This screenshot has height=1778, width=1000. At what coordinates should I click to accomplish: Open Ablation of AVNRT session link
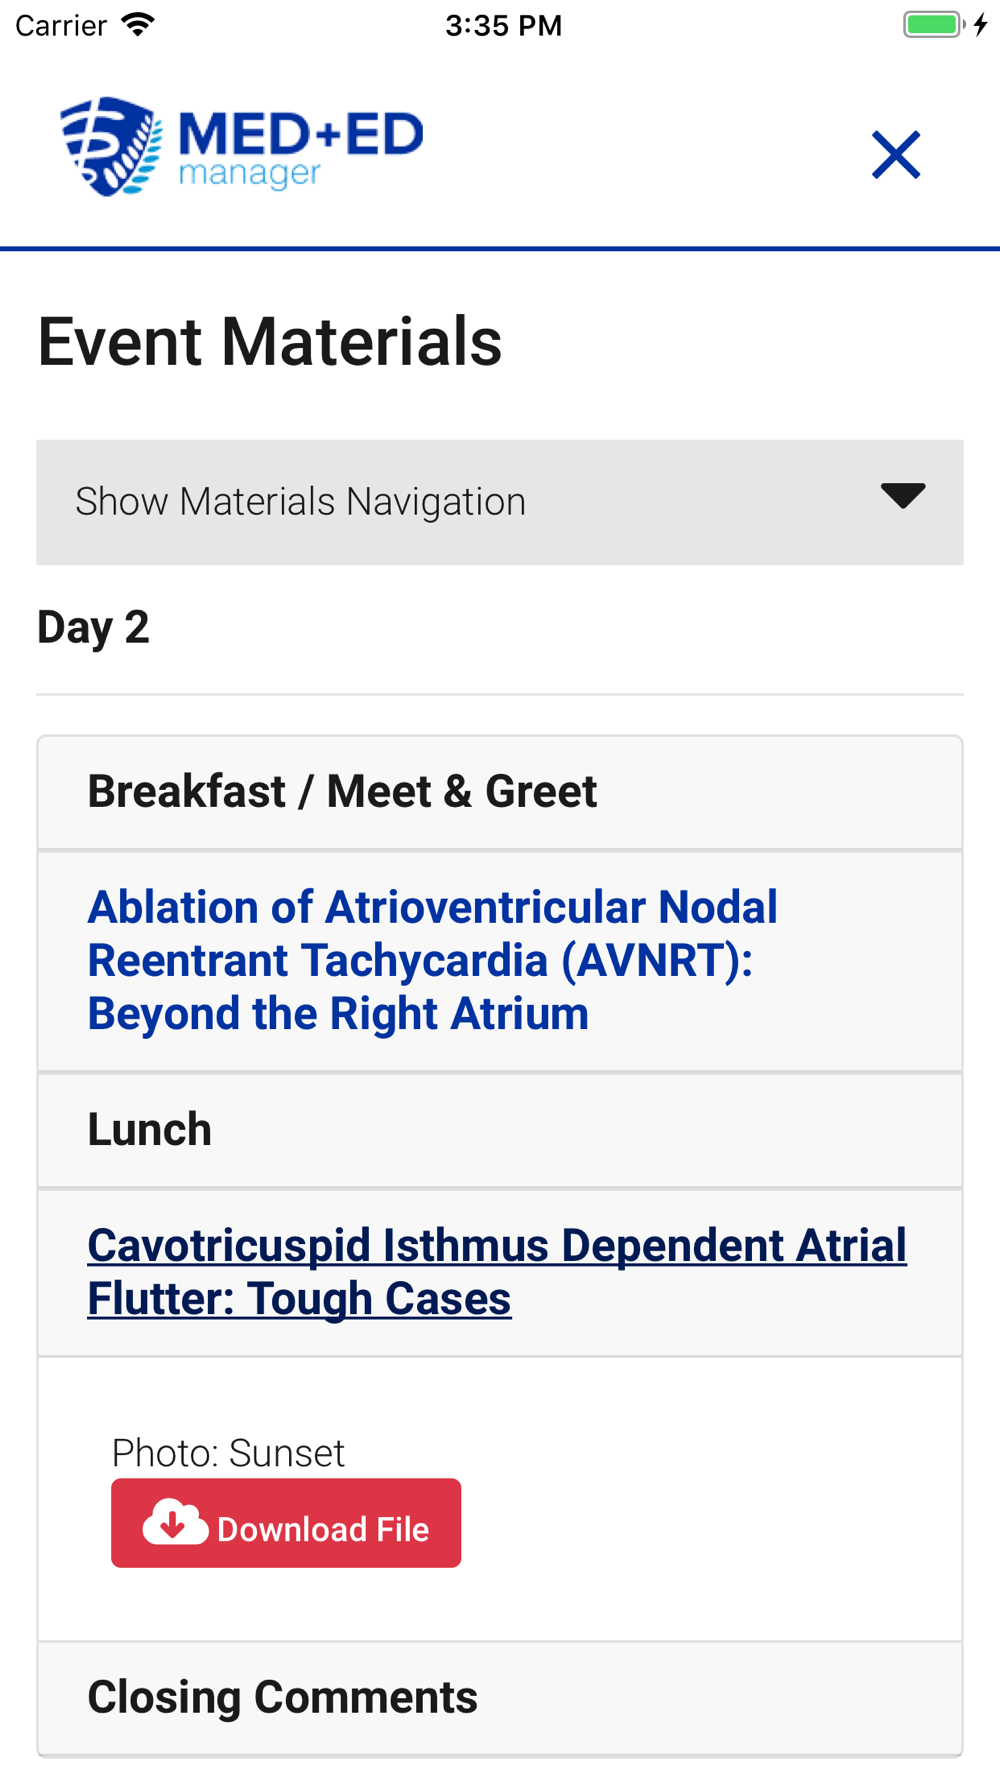432,960
